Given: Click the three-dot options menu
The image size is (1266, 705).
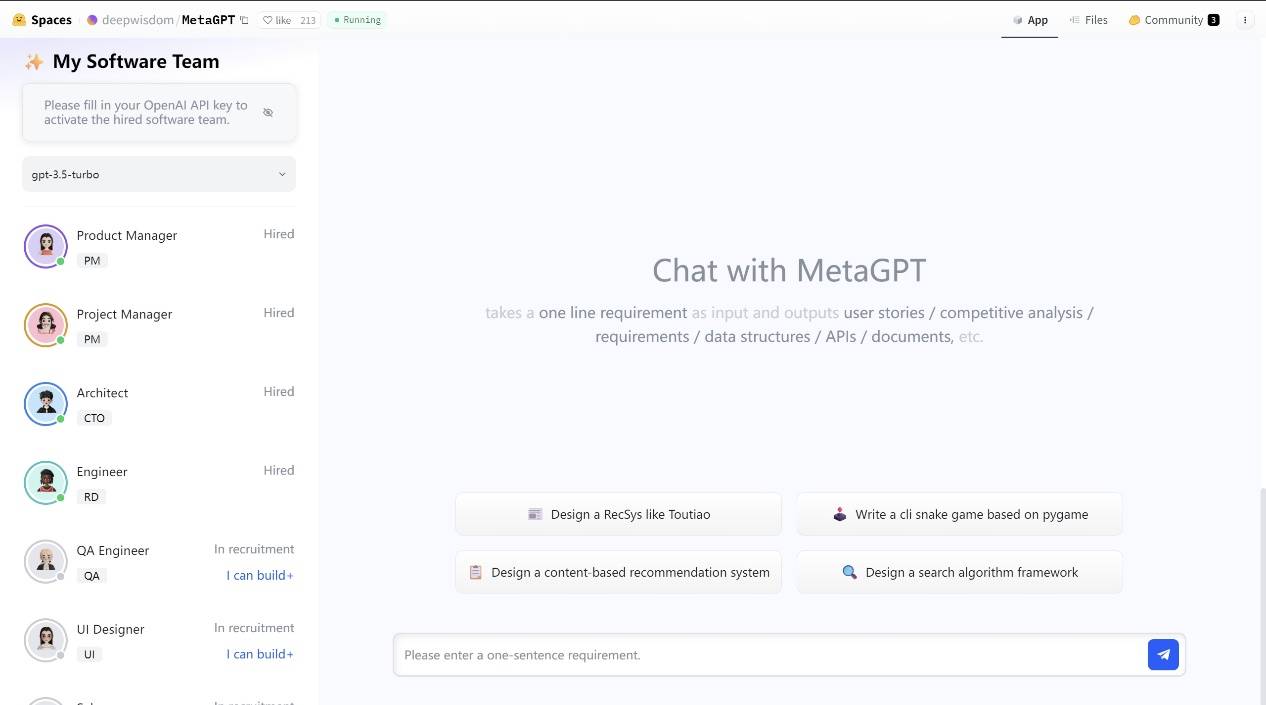Looking at the screenshot, I should (x=1245, y=19).
